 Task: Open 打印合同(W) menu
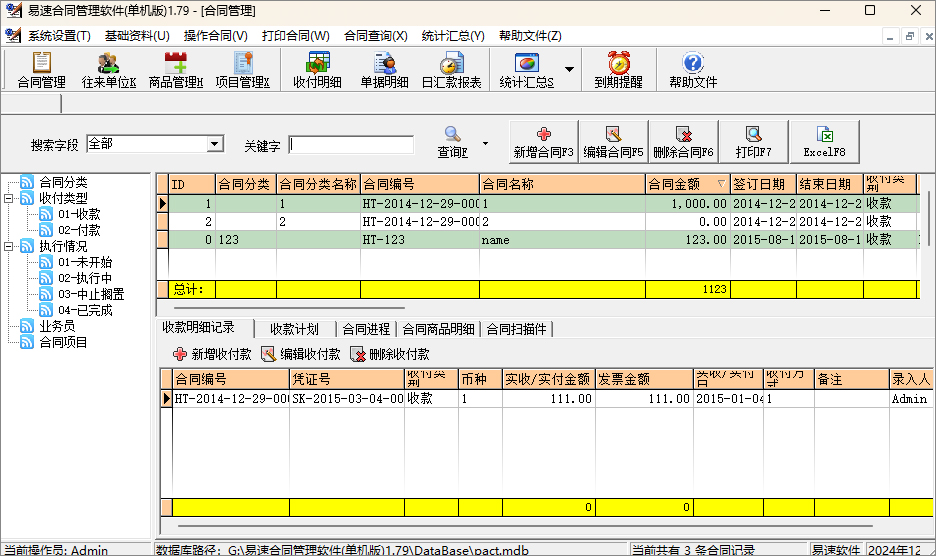tap(295, 36)
